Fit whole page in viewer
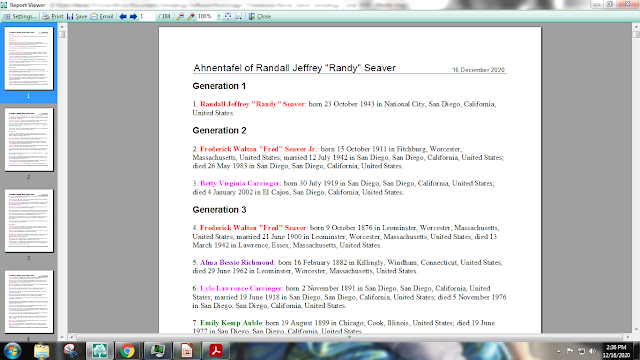 pos(228,16)
